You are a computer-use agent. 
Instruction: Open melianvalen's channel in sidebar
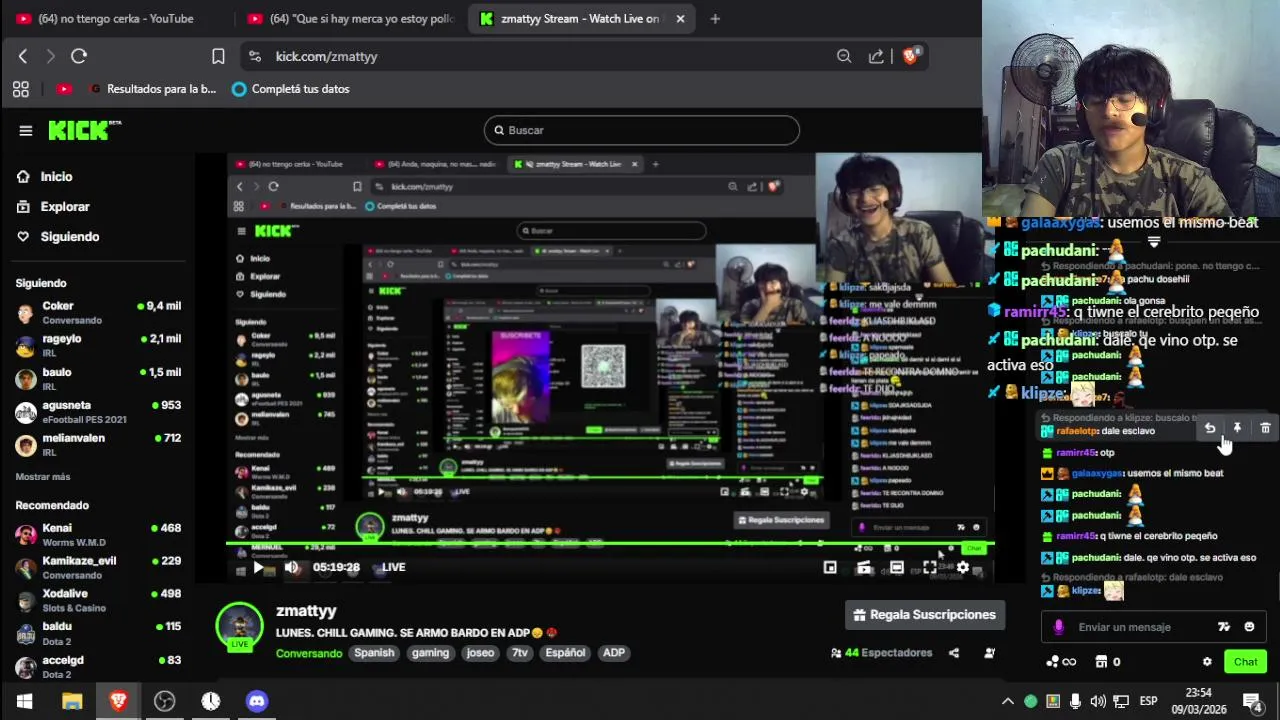98,445
